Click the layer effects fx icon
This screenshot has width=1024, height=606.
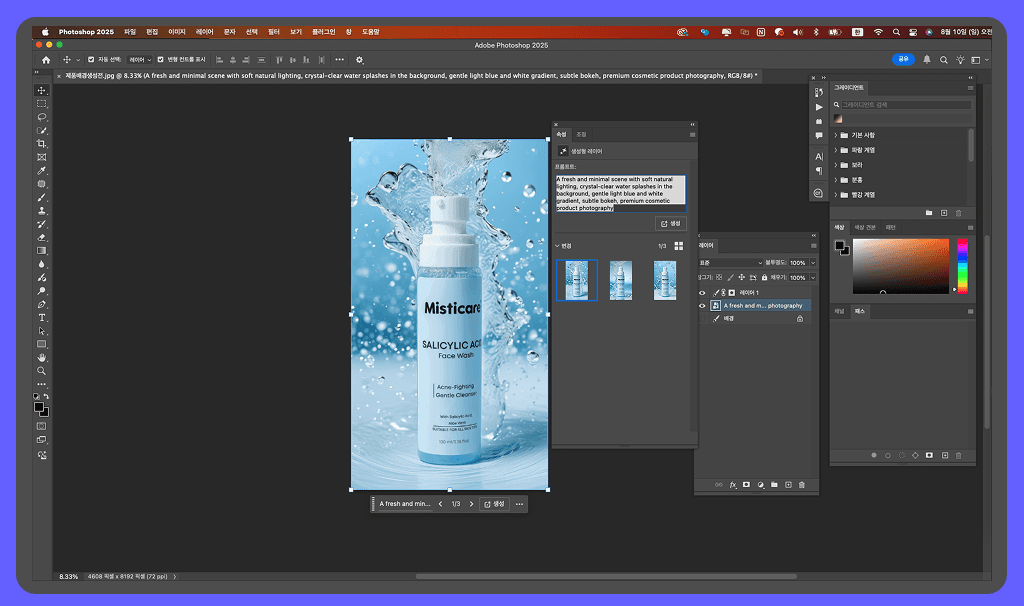(x=733, y=485)
